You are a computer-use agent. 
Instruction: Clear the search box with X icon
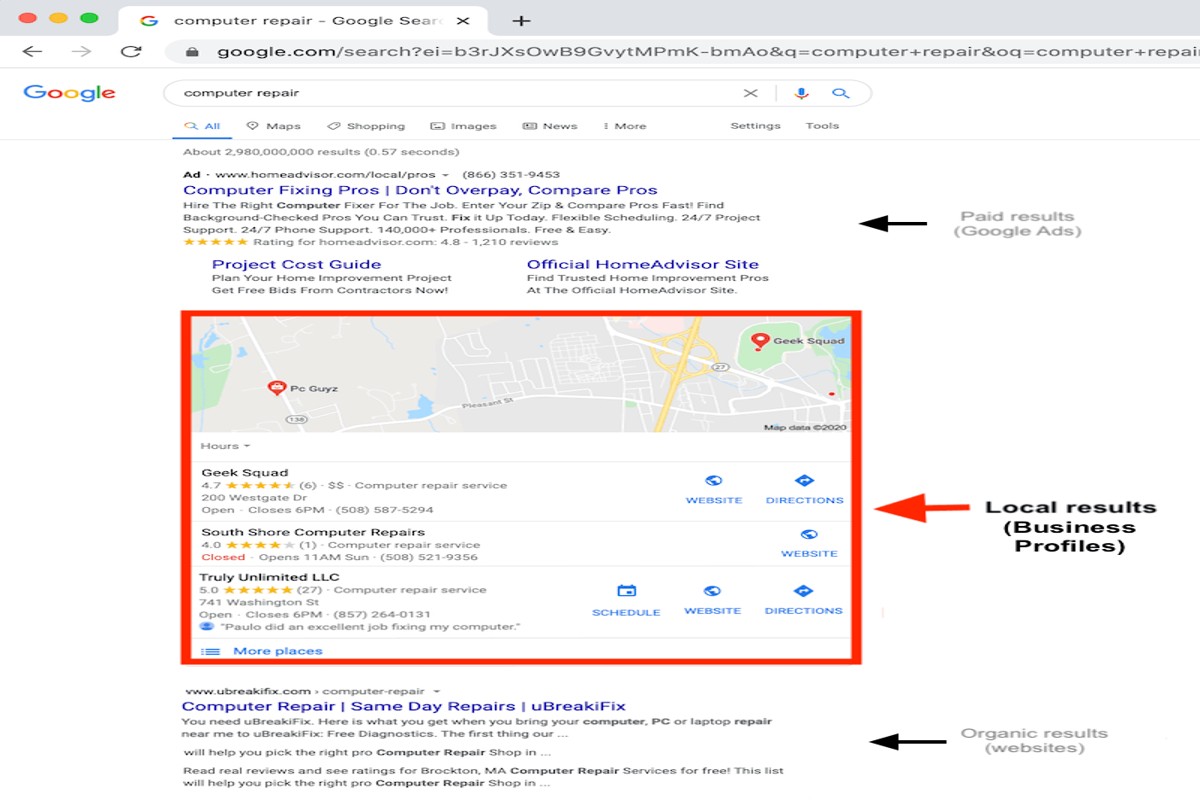[x=750, y=93]
